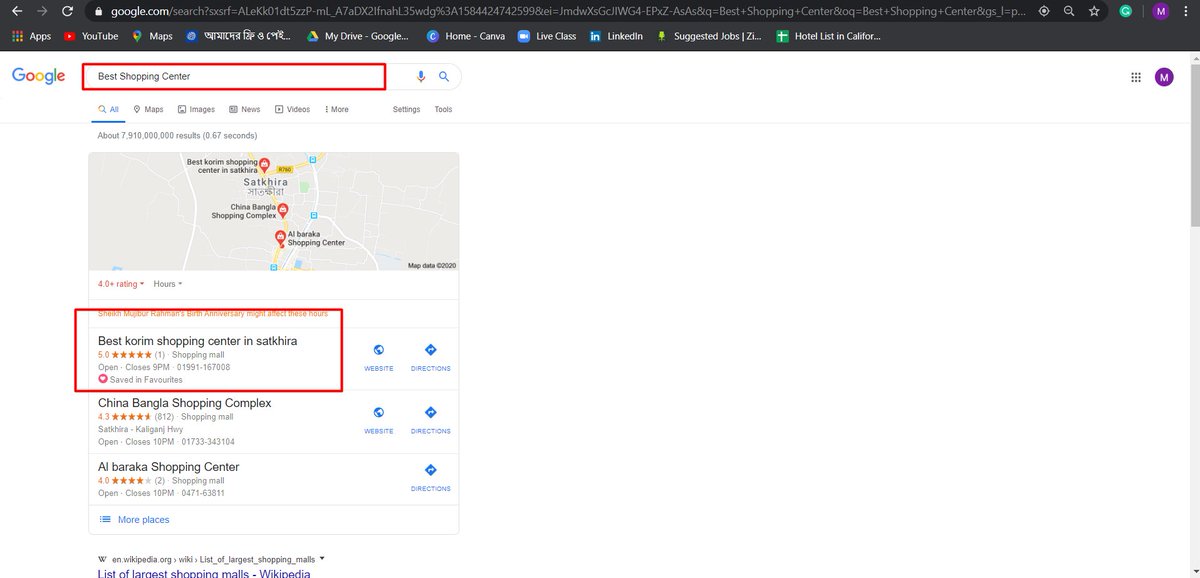Click the Al baraka Shopping Center map pin
The width and height of the screenshot is (1200, 578).
(281, 237)
